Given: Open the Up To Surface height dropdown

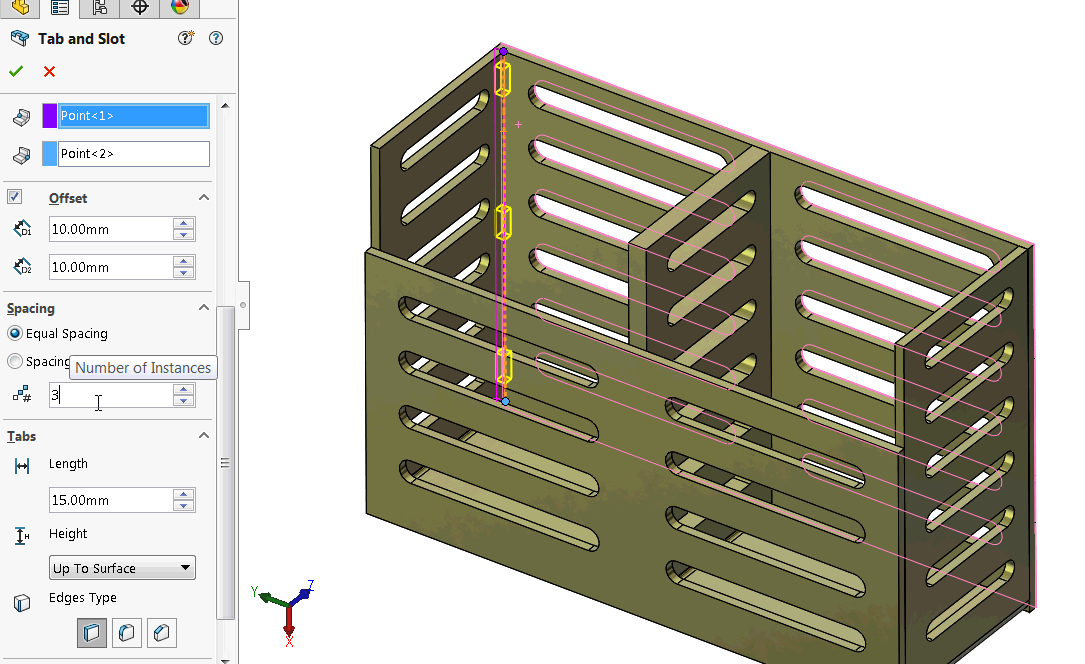Looking at the screenshot, I should pos(122,568).
